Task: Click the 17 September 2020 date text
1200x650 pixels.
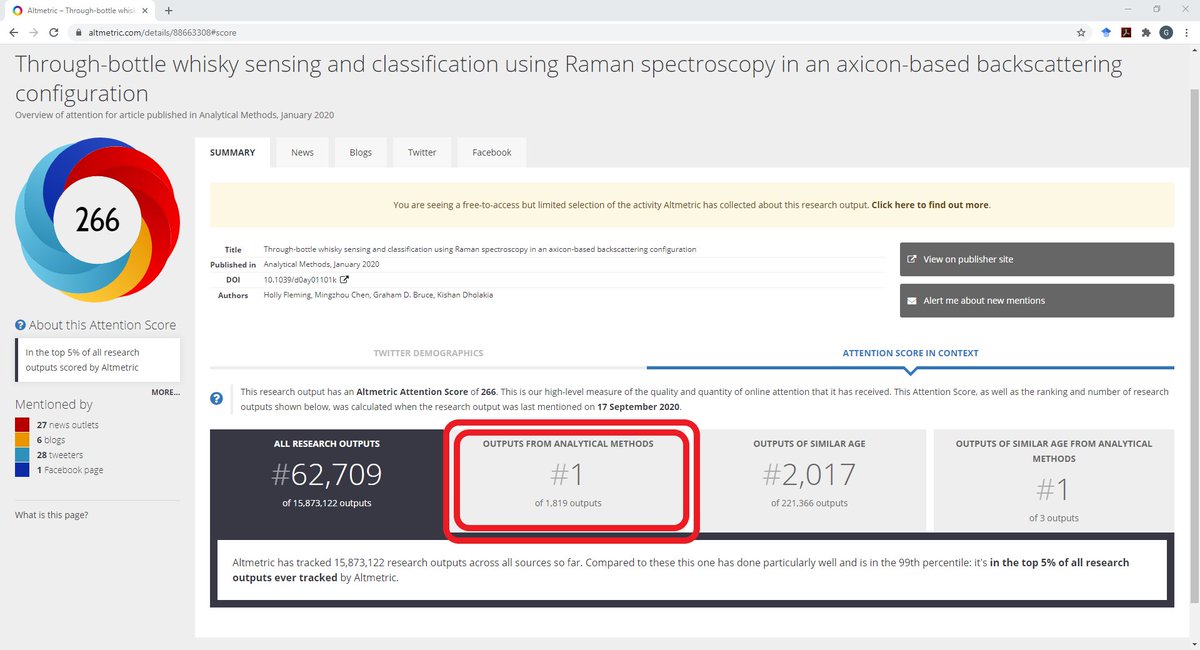Action: click(638, 407)
